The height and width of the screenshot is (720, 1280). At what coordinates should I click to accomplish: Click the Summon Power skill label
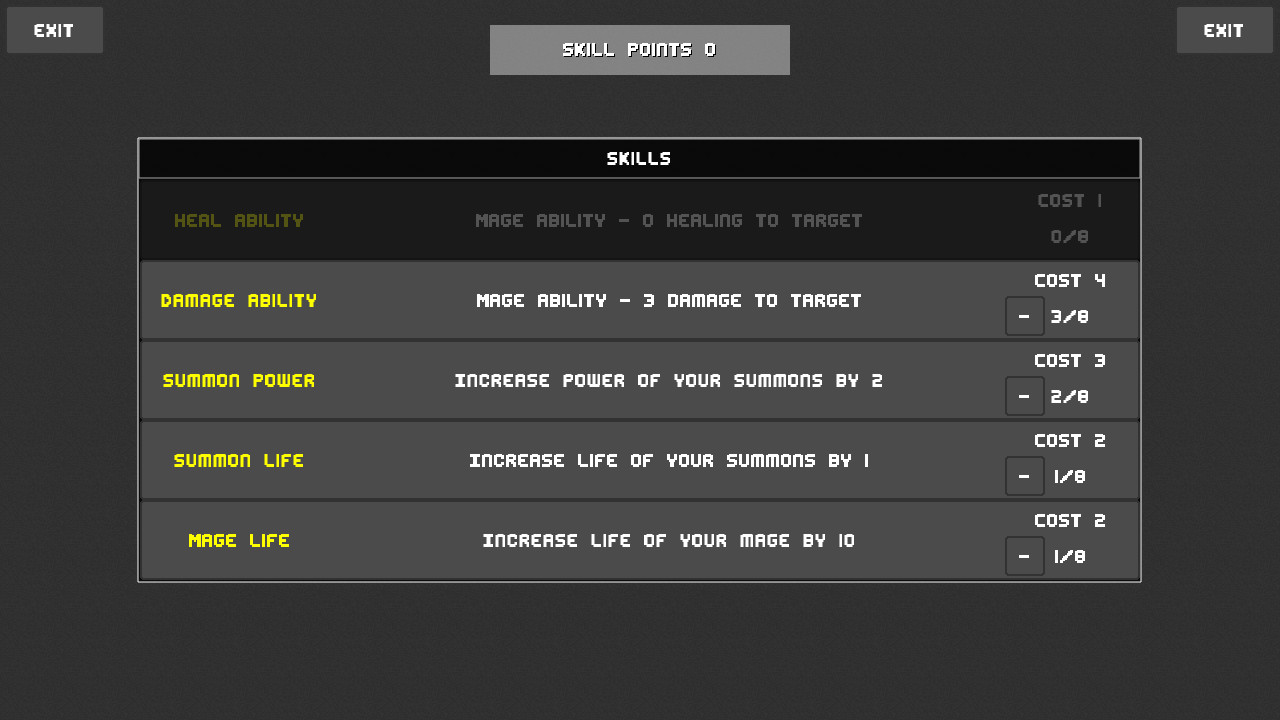[x=239, y=380]
